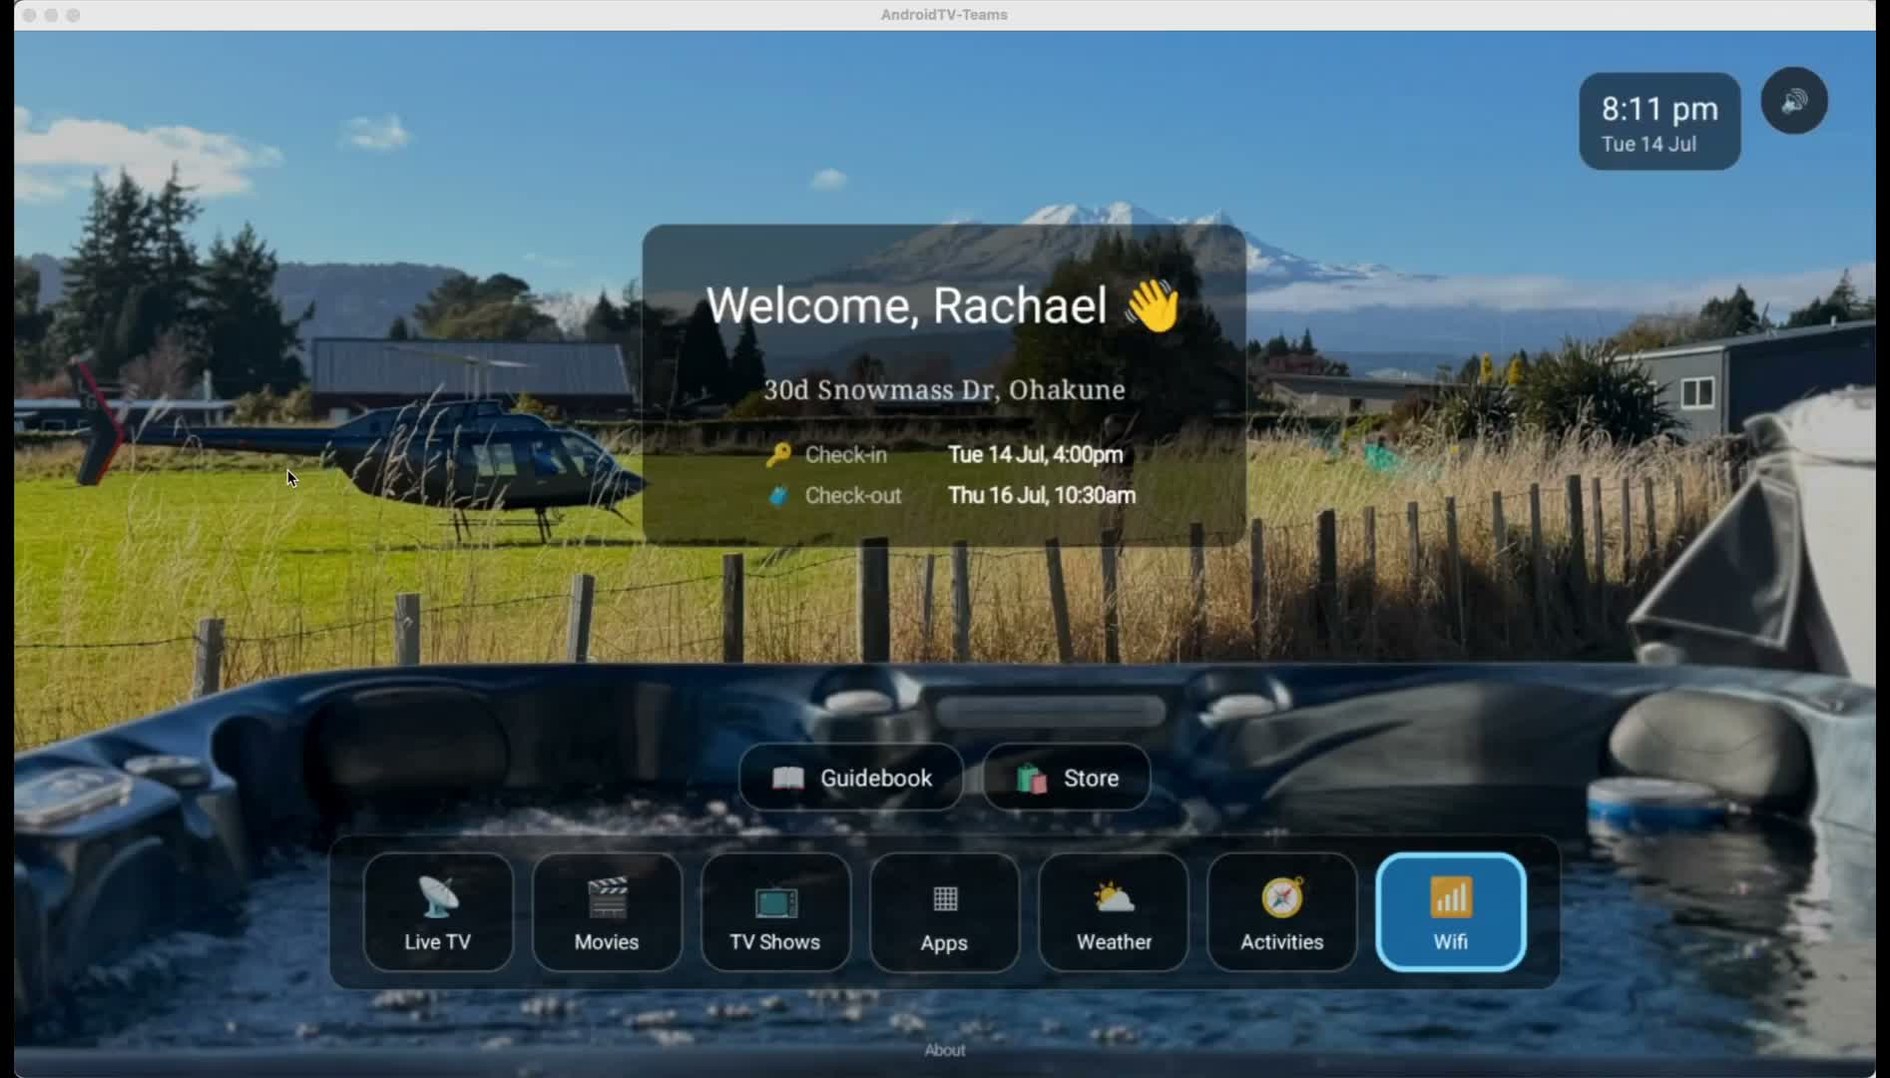
Task: Click the AndroidTV-Teams window title
Action: pos(944,15)
